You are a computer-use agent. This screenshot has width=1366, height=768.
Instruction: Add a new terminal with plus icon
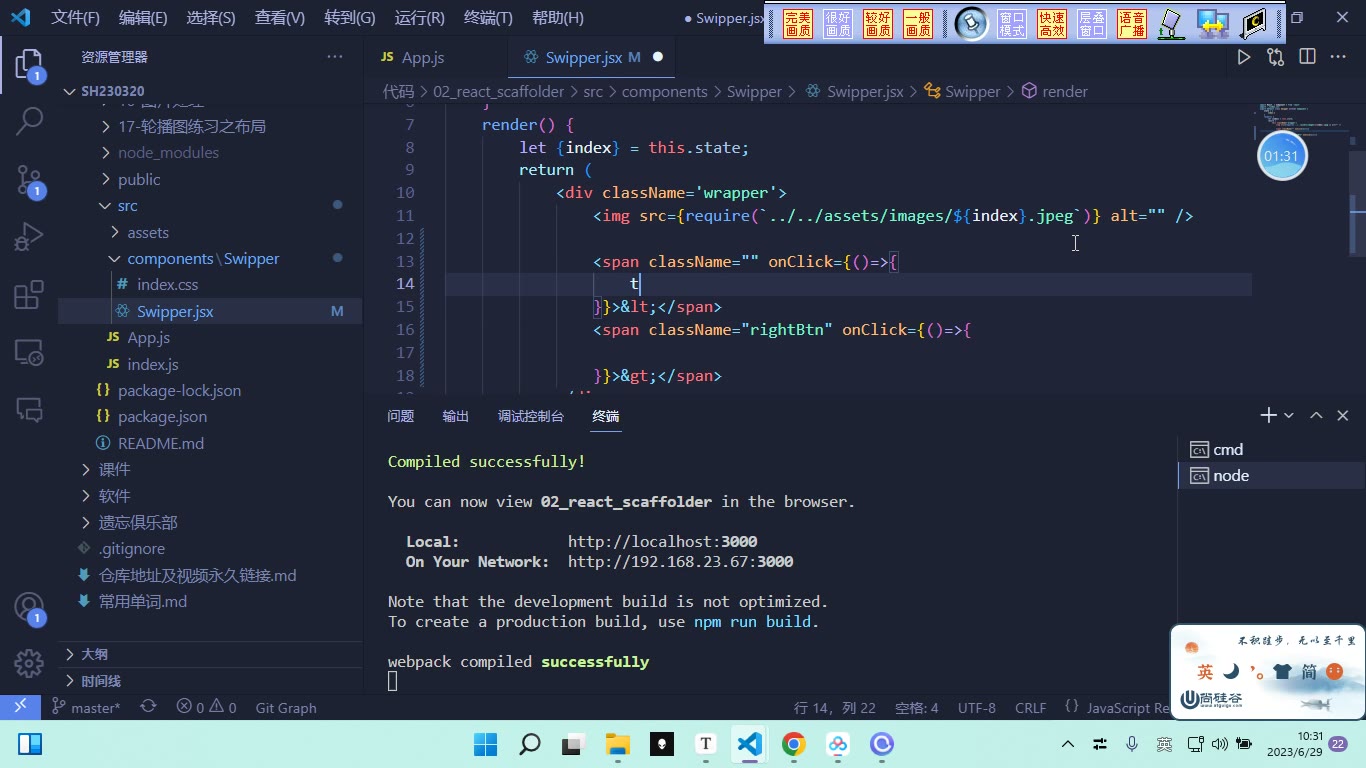pyautogui.click(x=1268, y=415)
